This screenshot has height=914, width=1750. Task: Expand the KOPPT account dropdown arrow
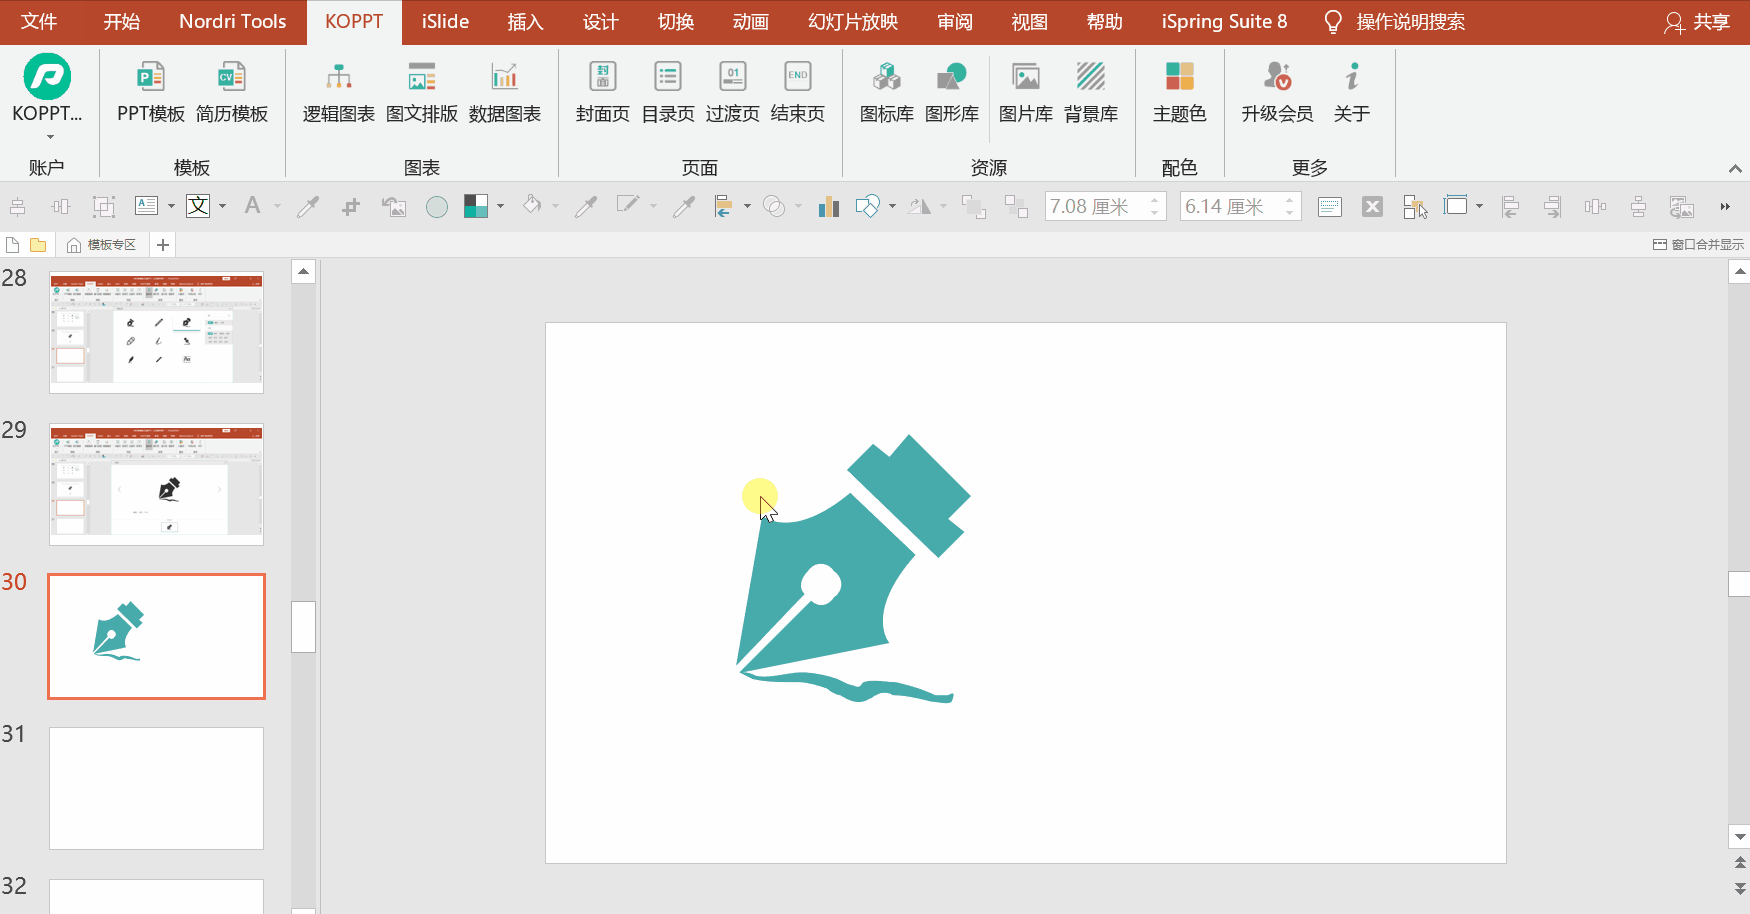[49, 137]
